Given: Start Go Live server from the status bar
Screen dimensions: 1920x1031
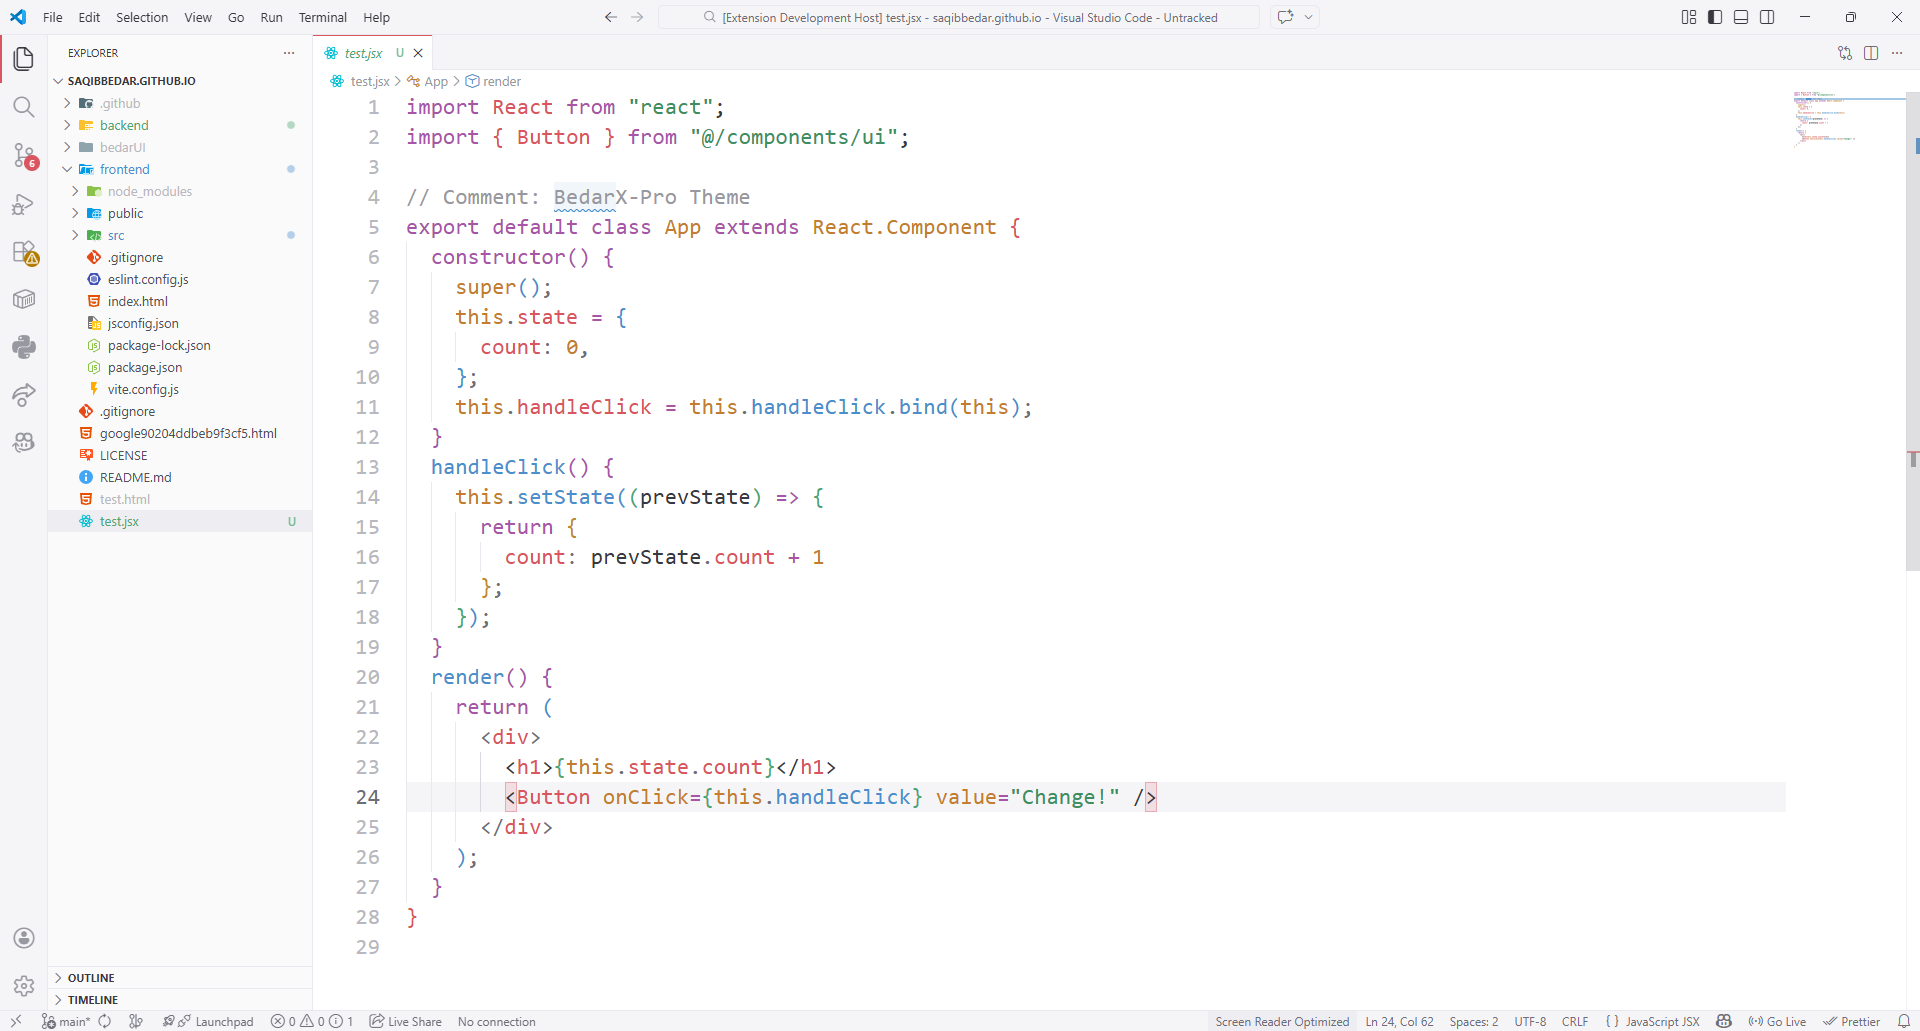Looking at the screenshot, I should (1779, 1021).
